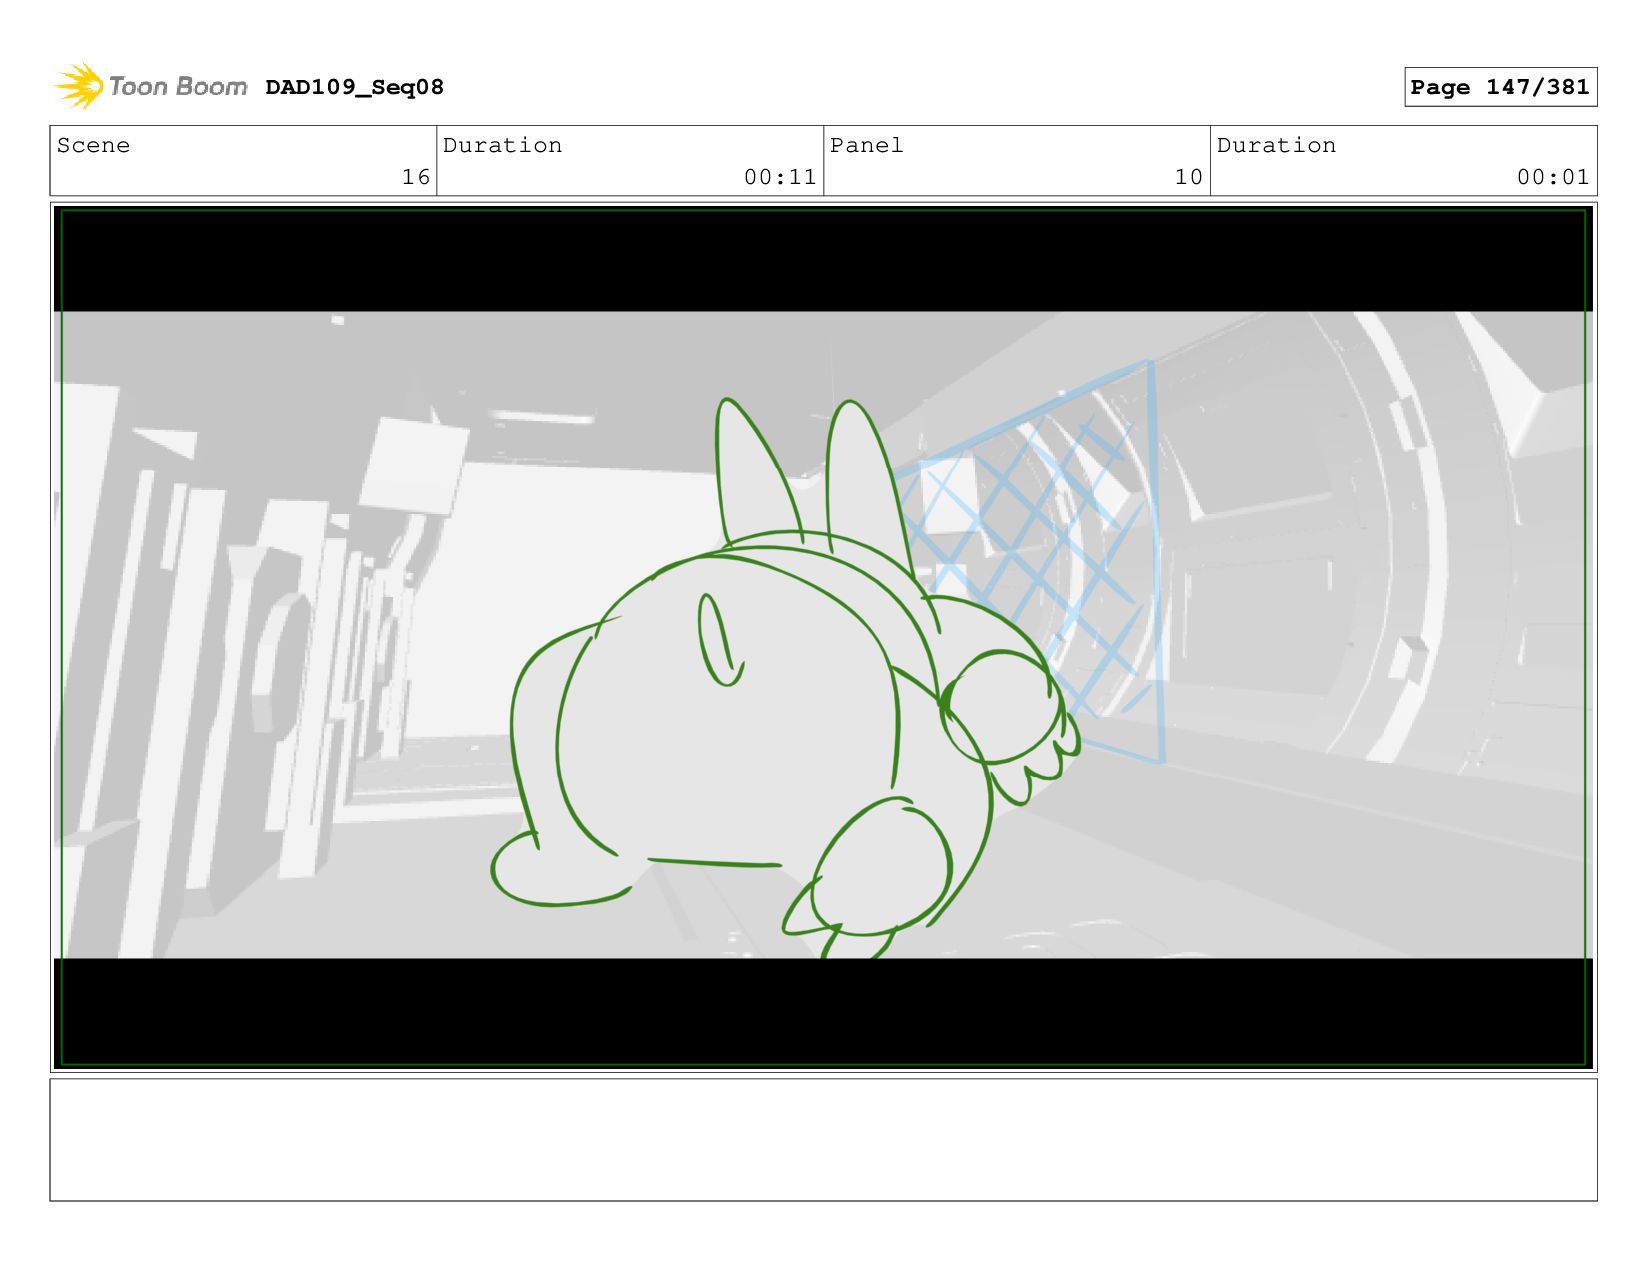The image size is (1648, 1276).
Task: Click the Panel label
Action: point(866,145)
